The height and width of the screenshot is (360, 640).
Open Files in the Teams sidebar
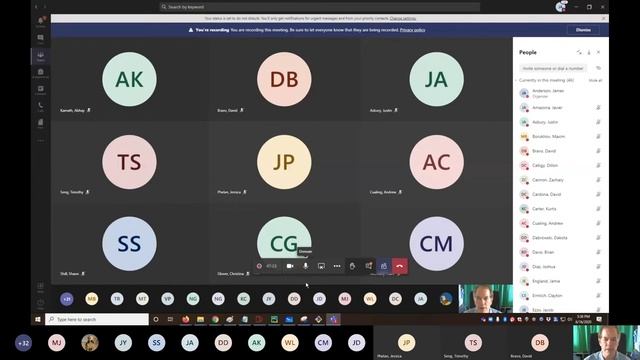[40, 123]
